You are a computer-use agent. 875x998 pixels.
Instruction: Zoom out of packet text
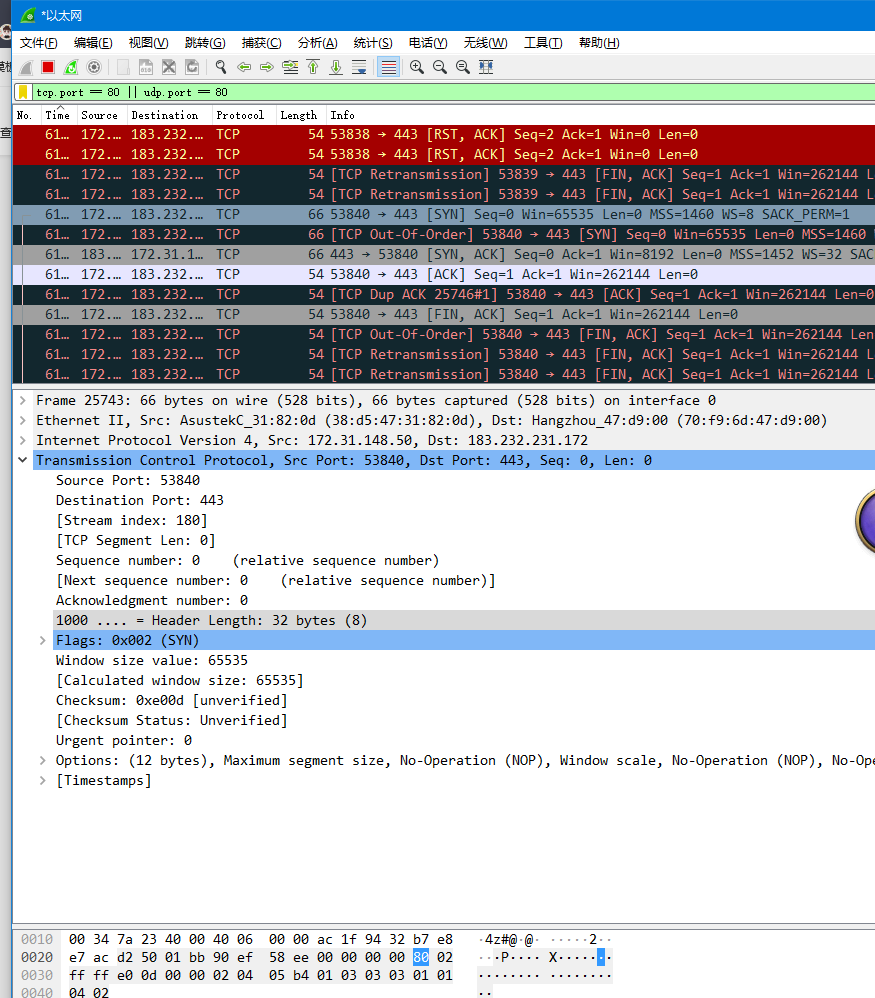point(440,67)
